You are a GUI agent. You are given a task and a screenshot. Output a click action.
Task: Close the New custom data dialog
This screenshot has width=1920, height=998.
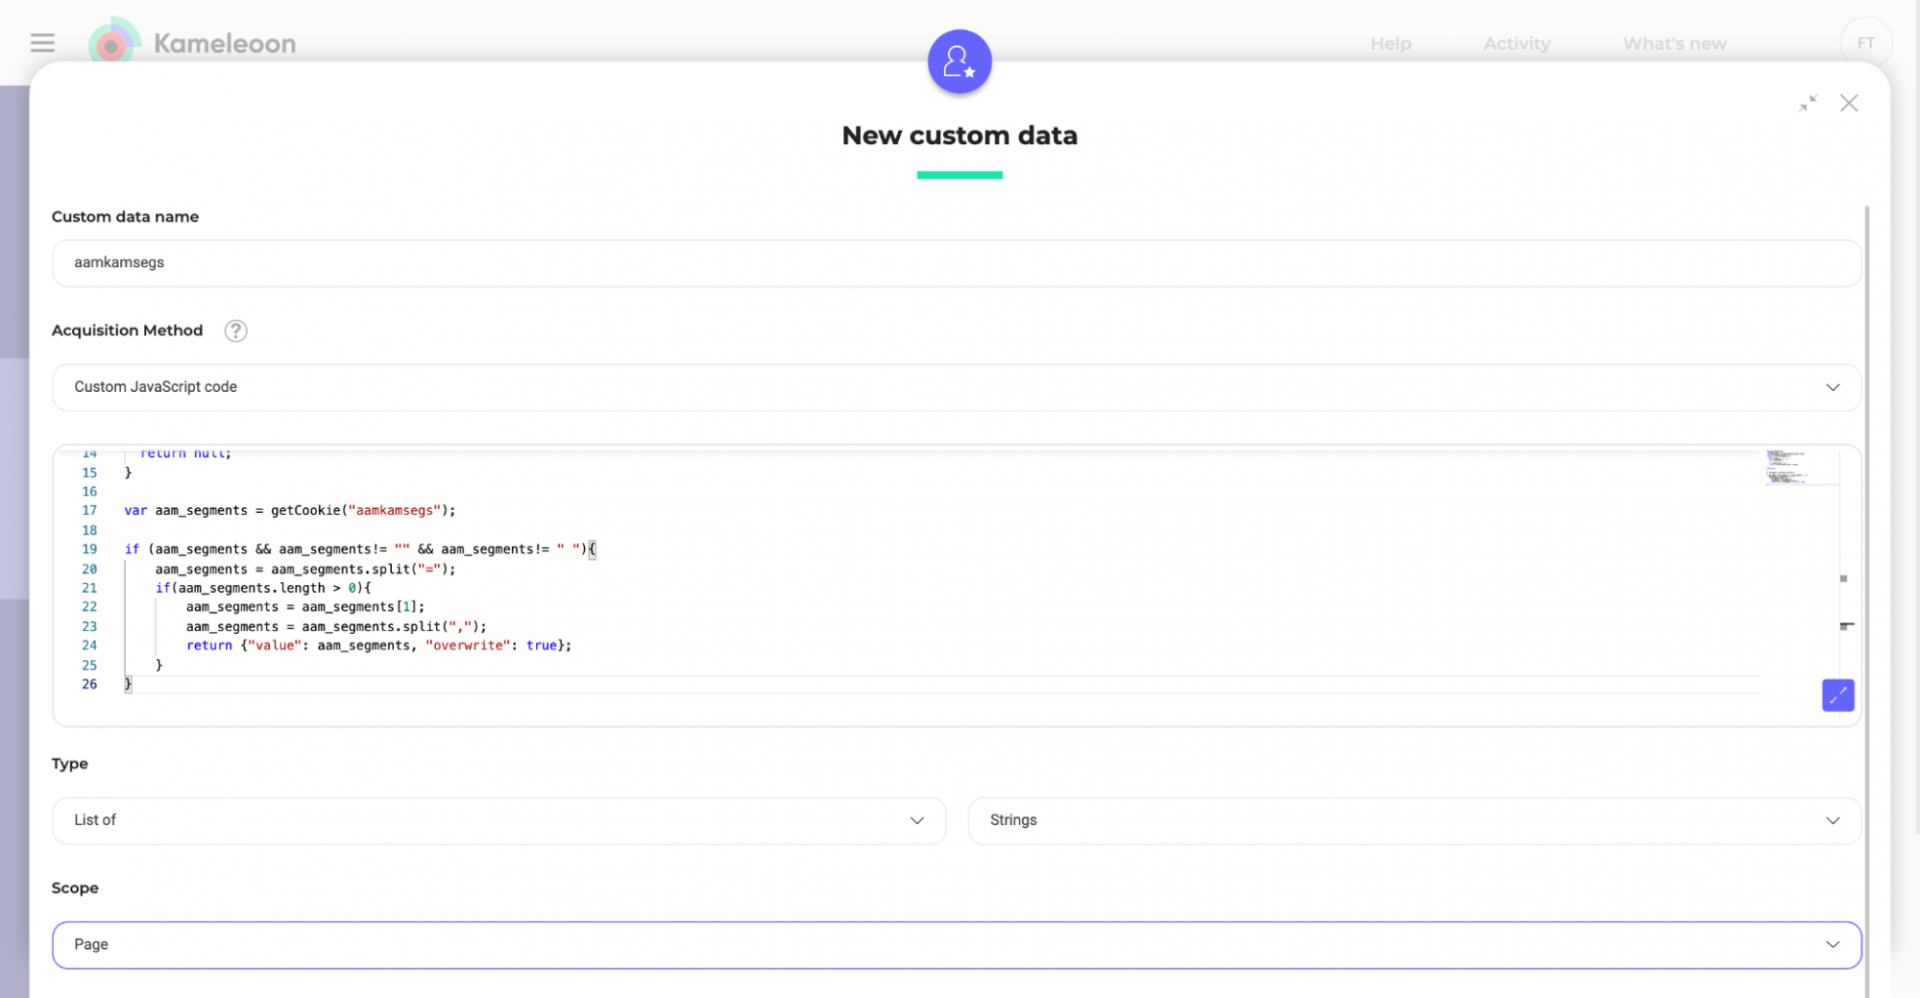(1848, 104)
